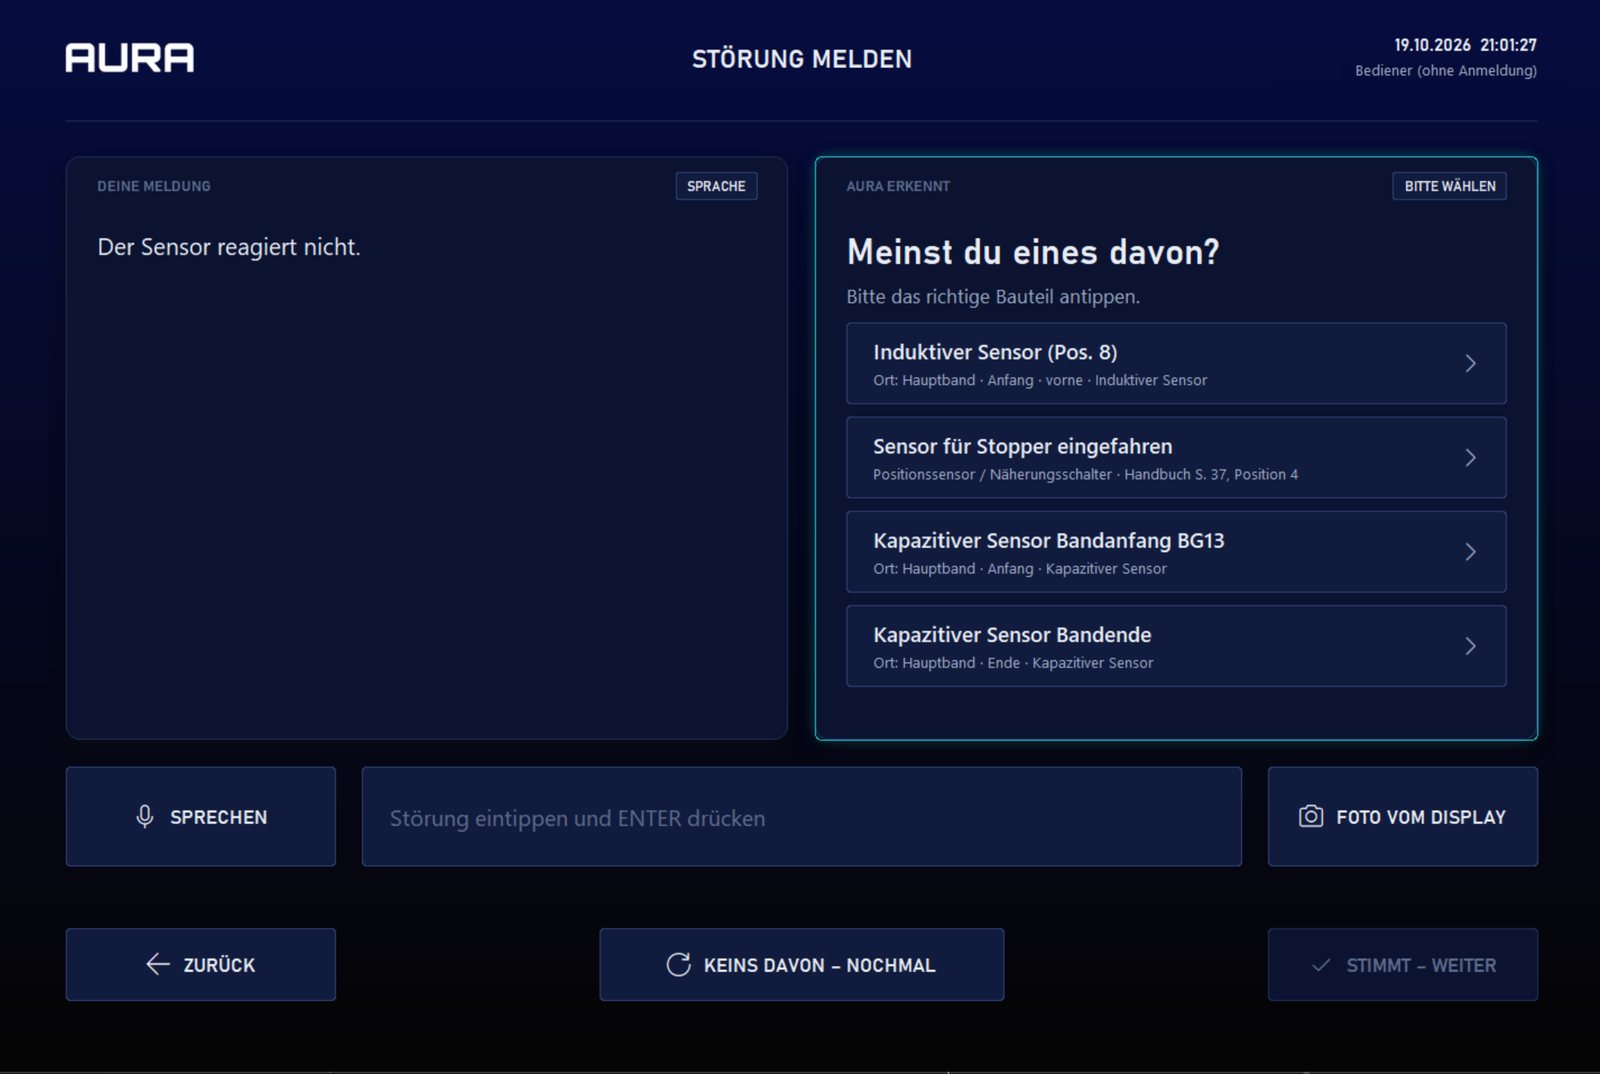Image resolution: width=1600 pixels, height=1074 pixels.
Task: Click subtitle 'Ort: Hauptband · Anfang · Kapazitiver Sensor'
Action: pyautogui.click(x=1020, y=568)
